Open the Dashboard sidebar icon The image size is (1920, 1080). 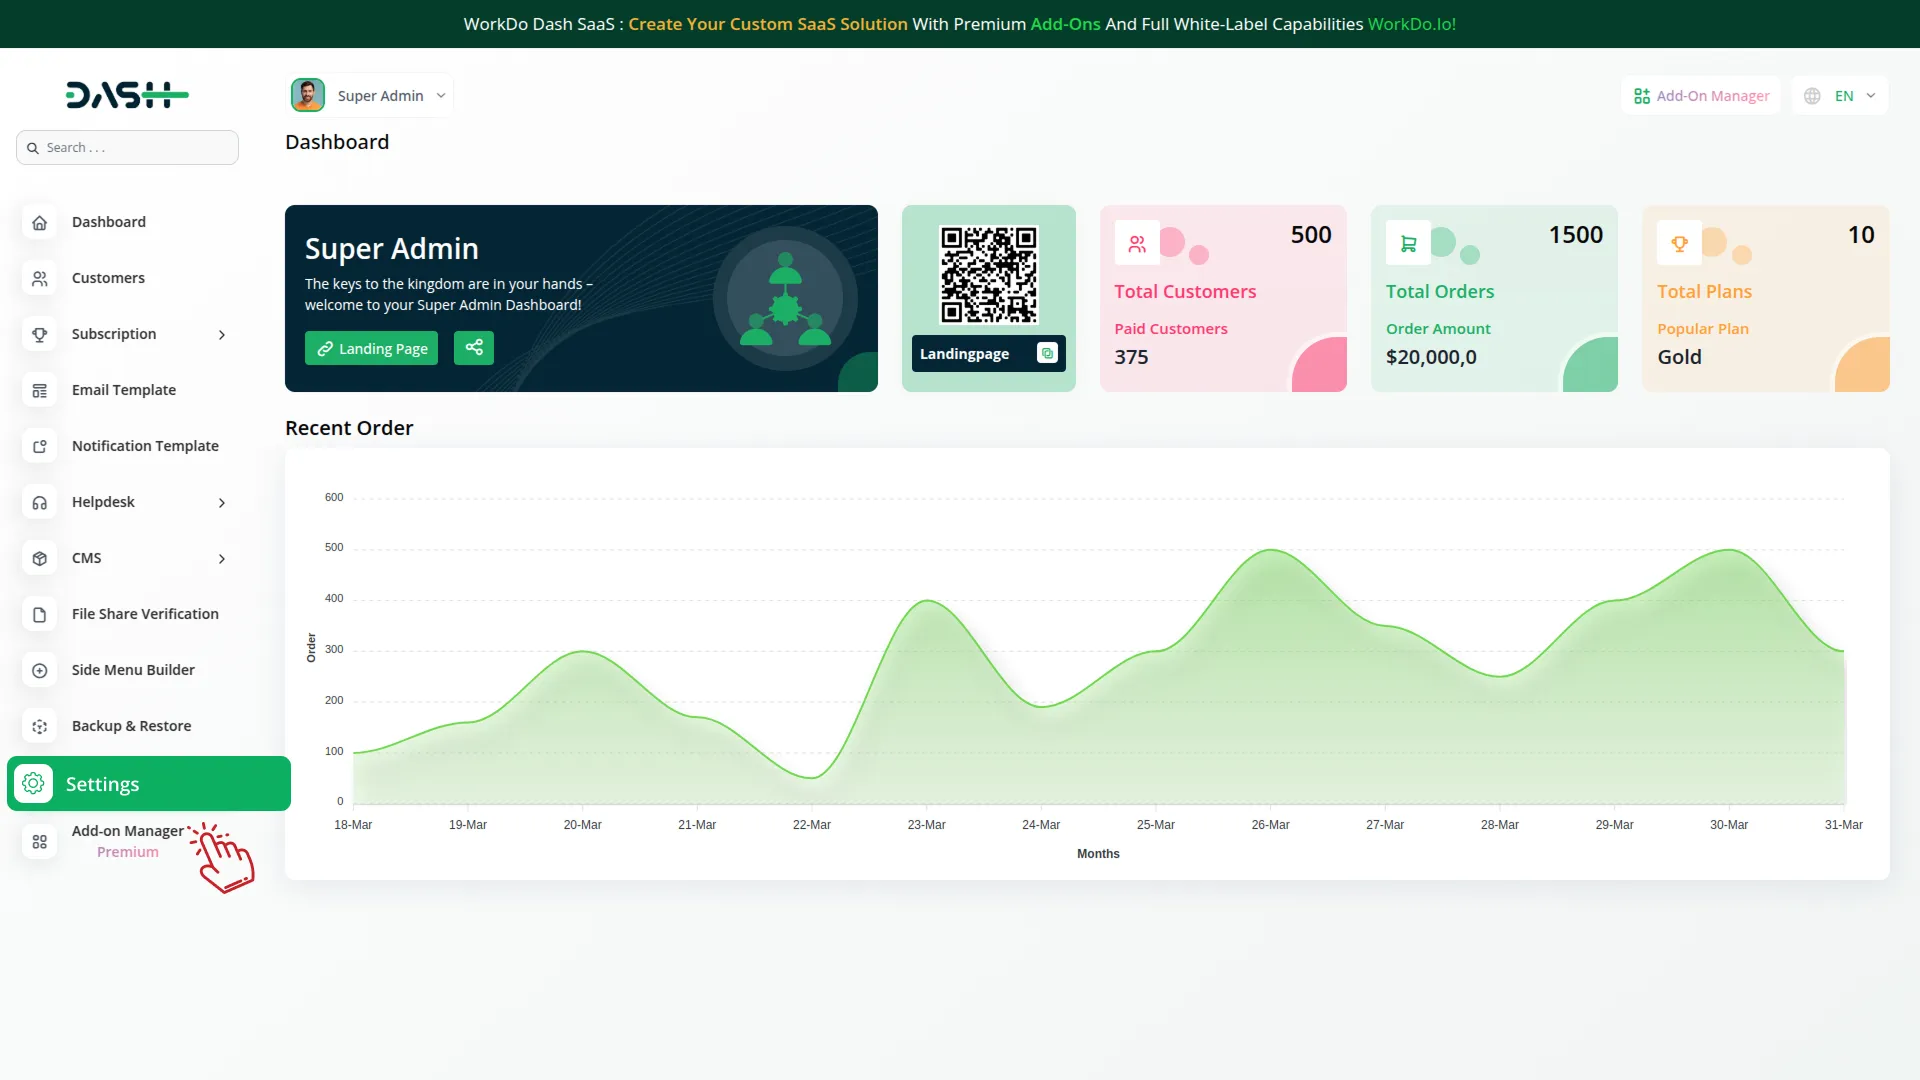point(39,222)
